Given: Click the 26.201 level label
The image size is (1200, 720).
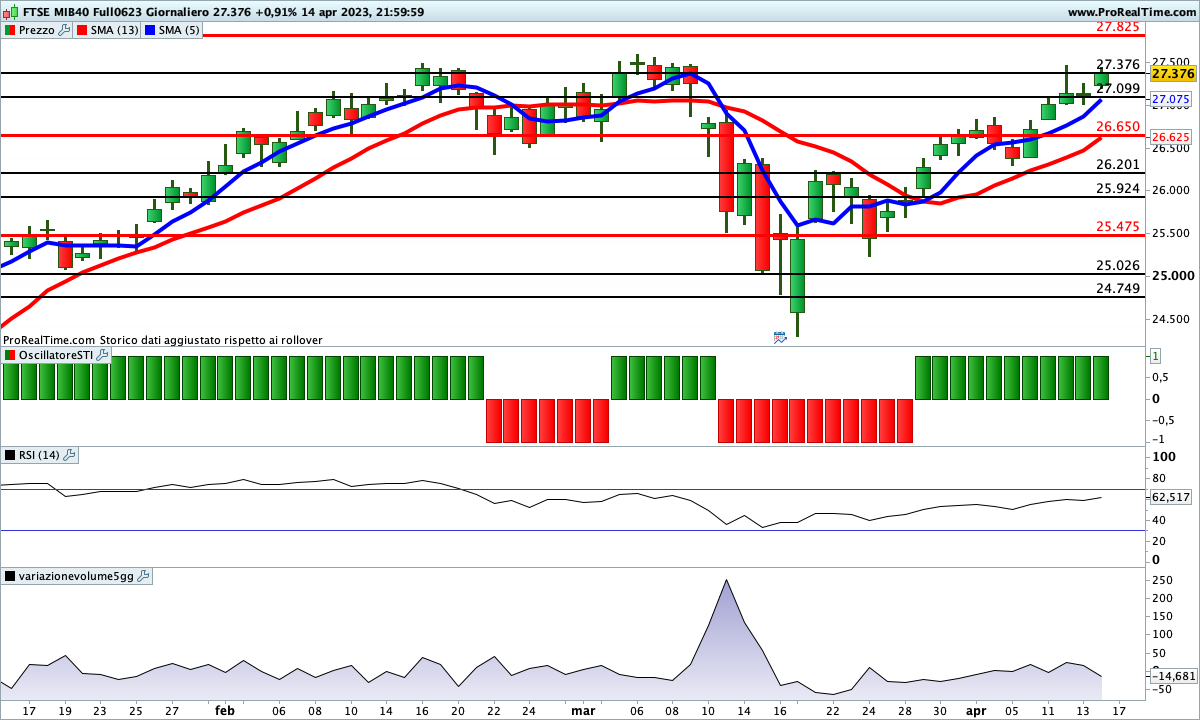Looking at the screenshot, I should [x=1118, y=164].
